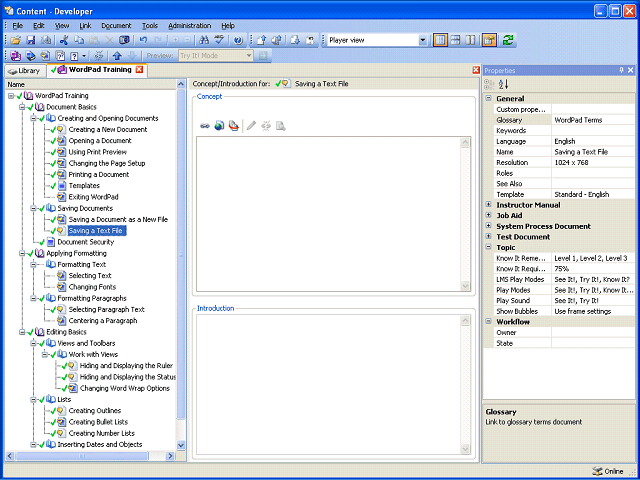The width and height of the screenshot is (640, 480).
Task: Toggle the first highlighted split layout button
Action: point(440,40)
